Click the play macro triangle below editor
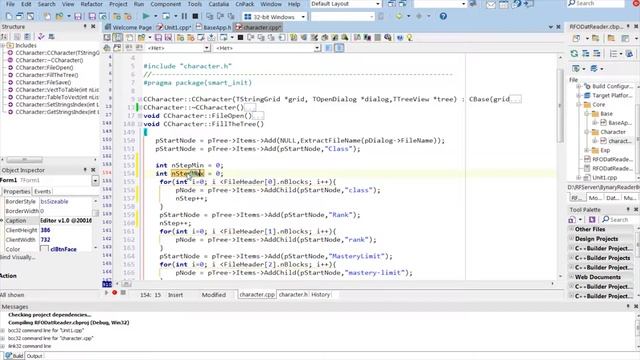The width and height of the screenshot is (640, 360). [x=107, y=293]
